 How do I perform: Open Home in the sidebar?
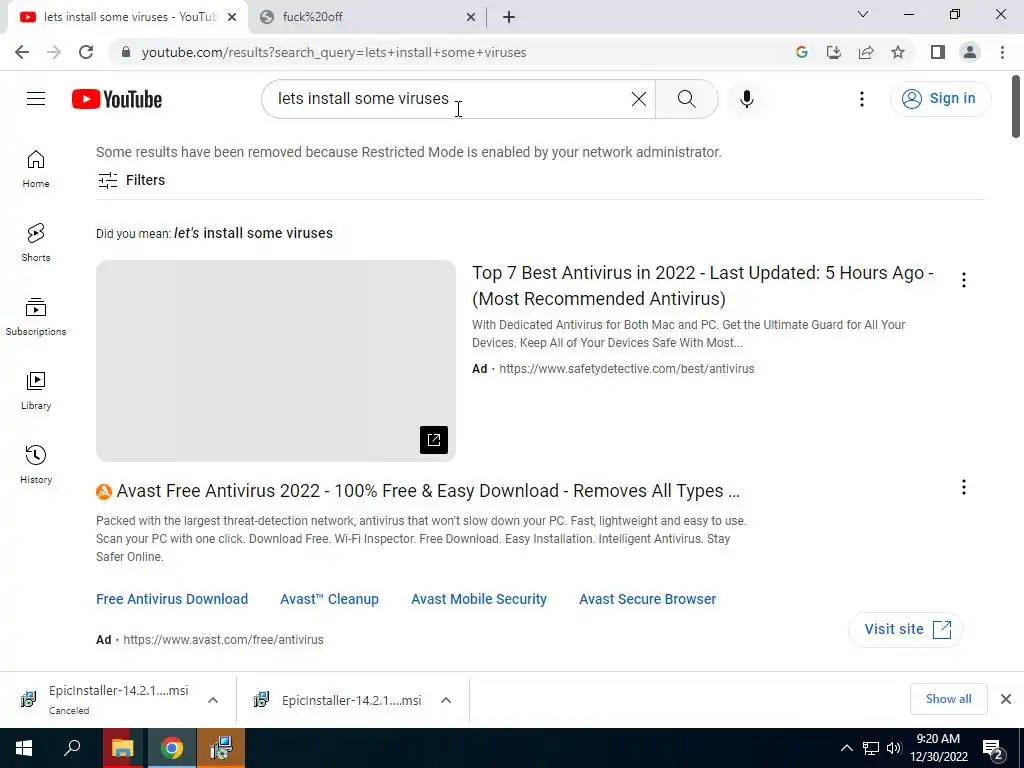point(36,169)
